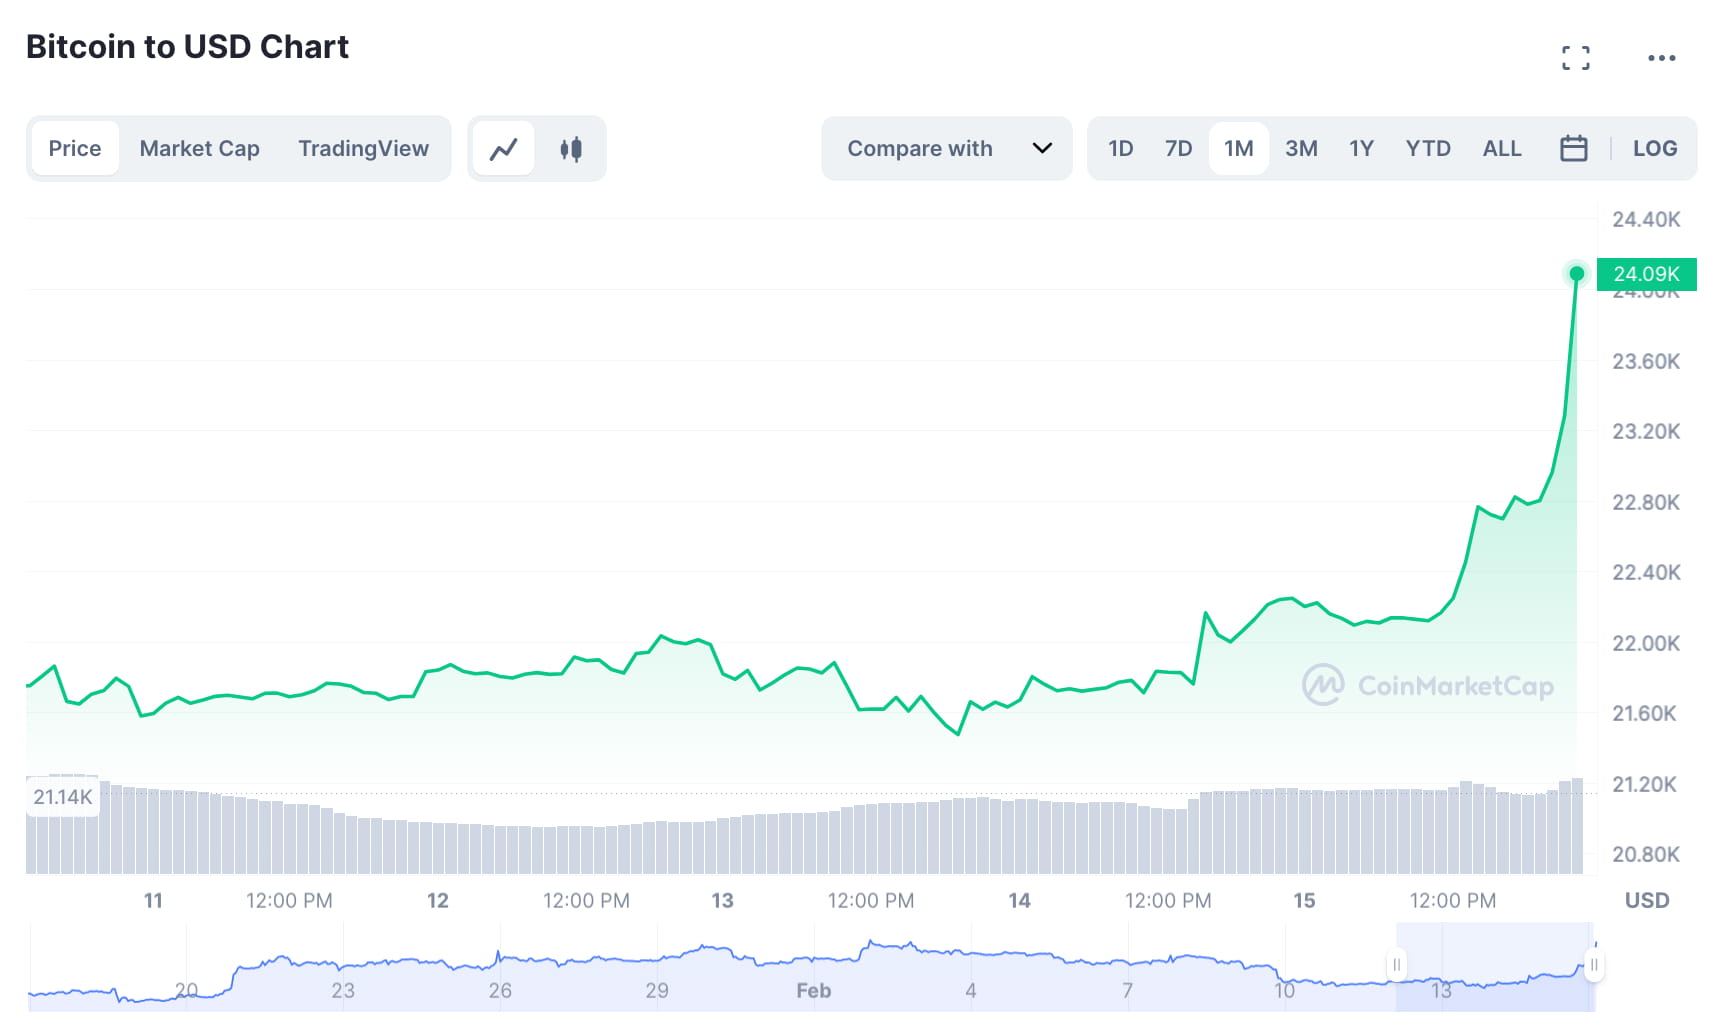
Task: Toggle logarithmic scale with LOG
Action: 1656,148
